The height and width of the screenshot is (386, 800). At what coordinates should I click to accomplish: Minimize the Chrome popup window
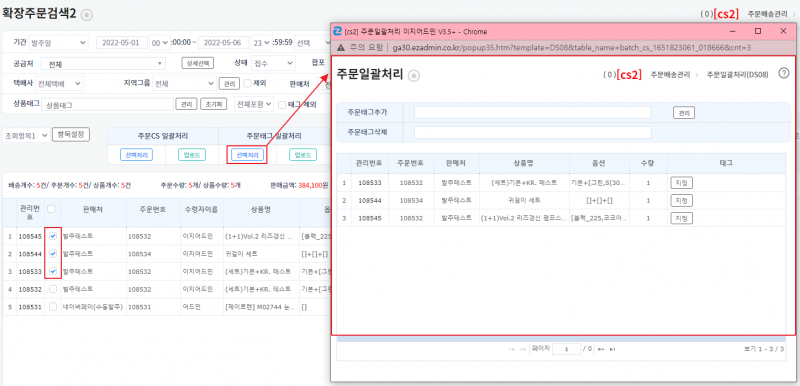[733, 31]
